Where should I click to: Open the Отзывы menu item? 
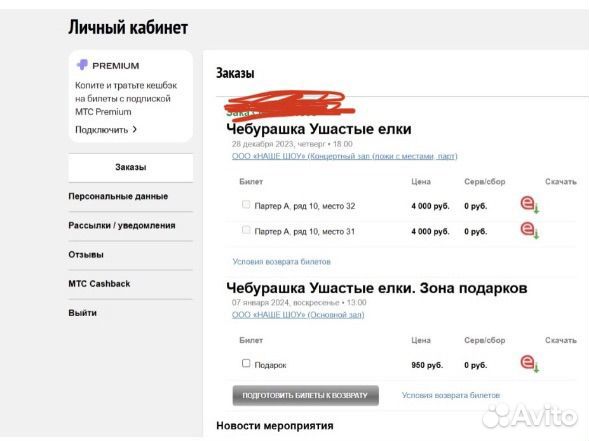click(x=86, y=255)
